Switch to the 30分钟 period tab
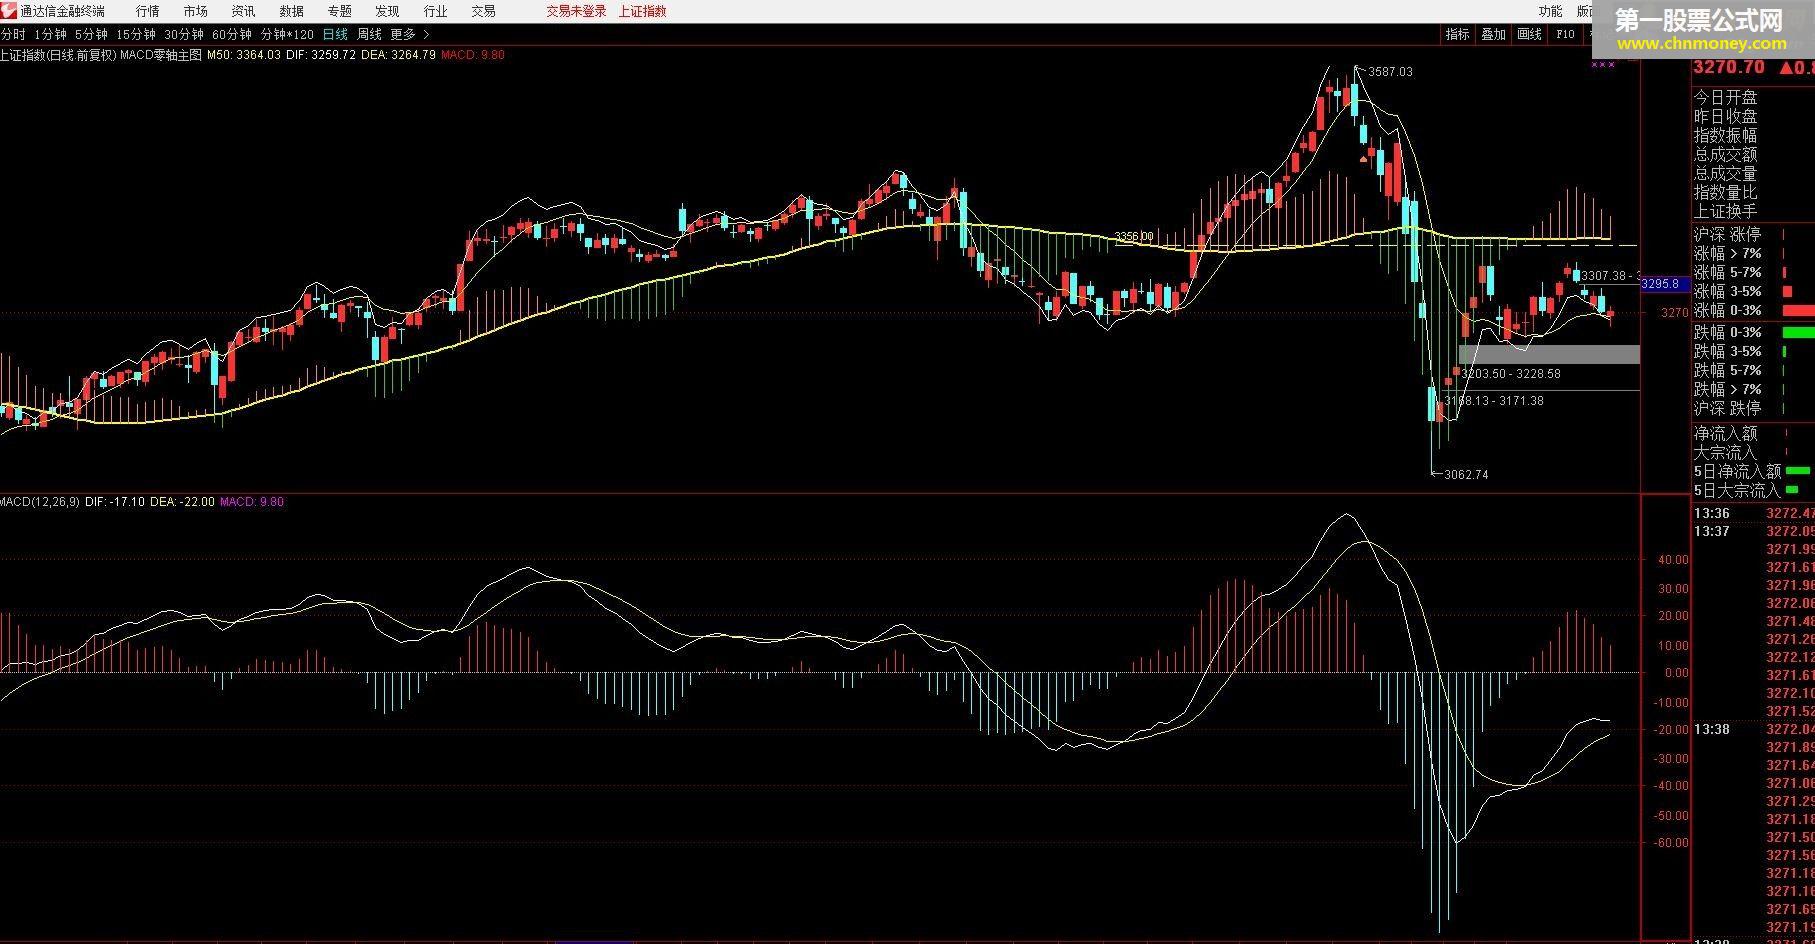 coord(184,34)
